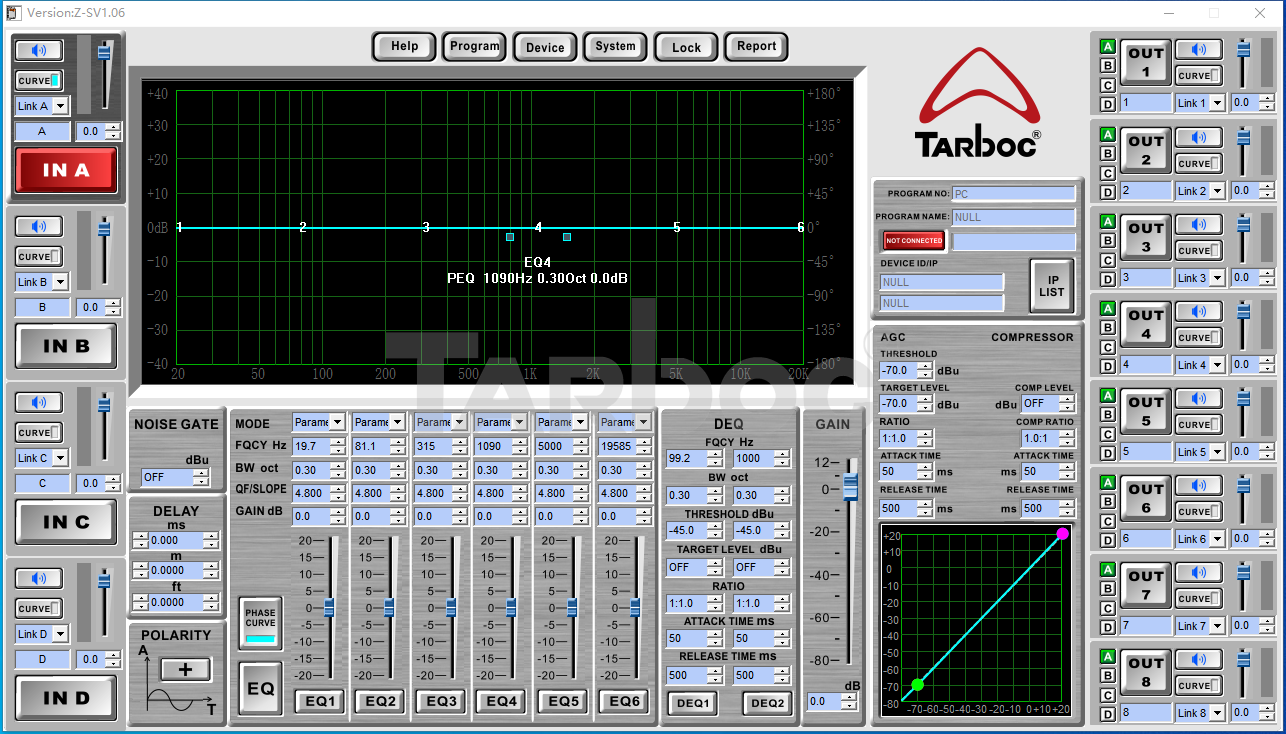Select the OUT 3 channel button
This screenshot has height=734, width=1286.
(x=1145, y=237)
